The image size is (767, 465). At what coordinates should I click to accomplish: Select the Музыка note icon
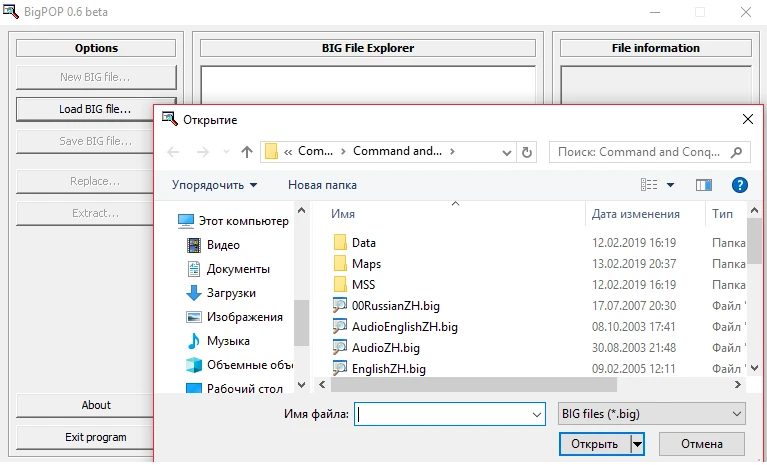pos(194,341)
